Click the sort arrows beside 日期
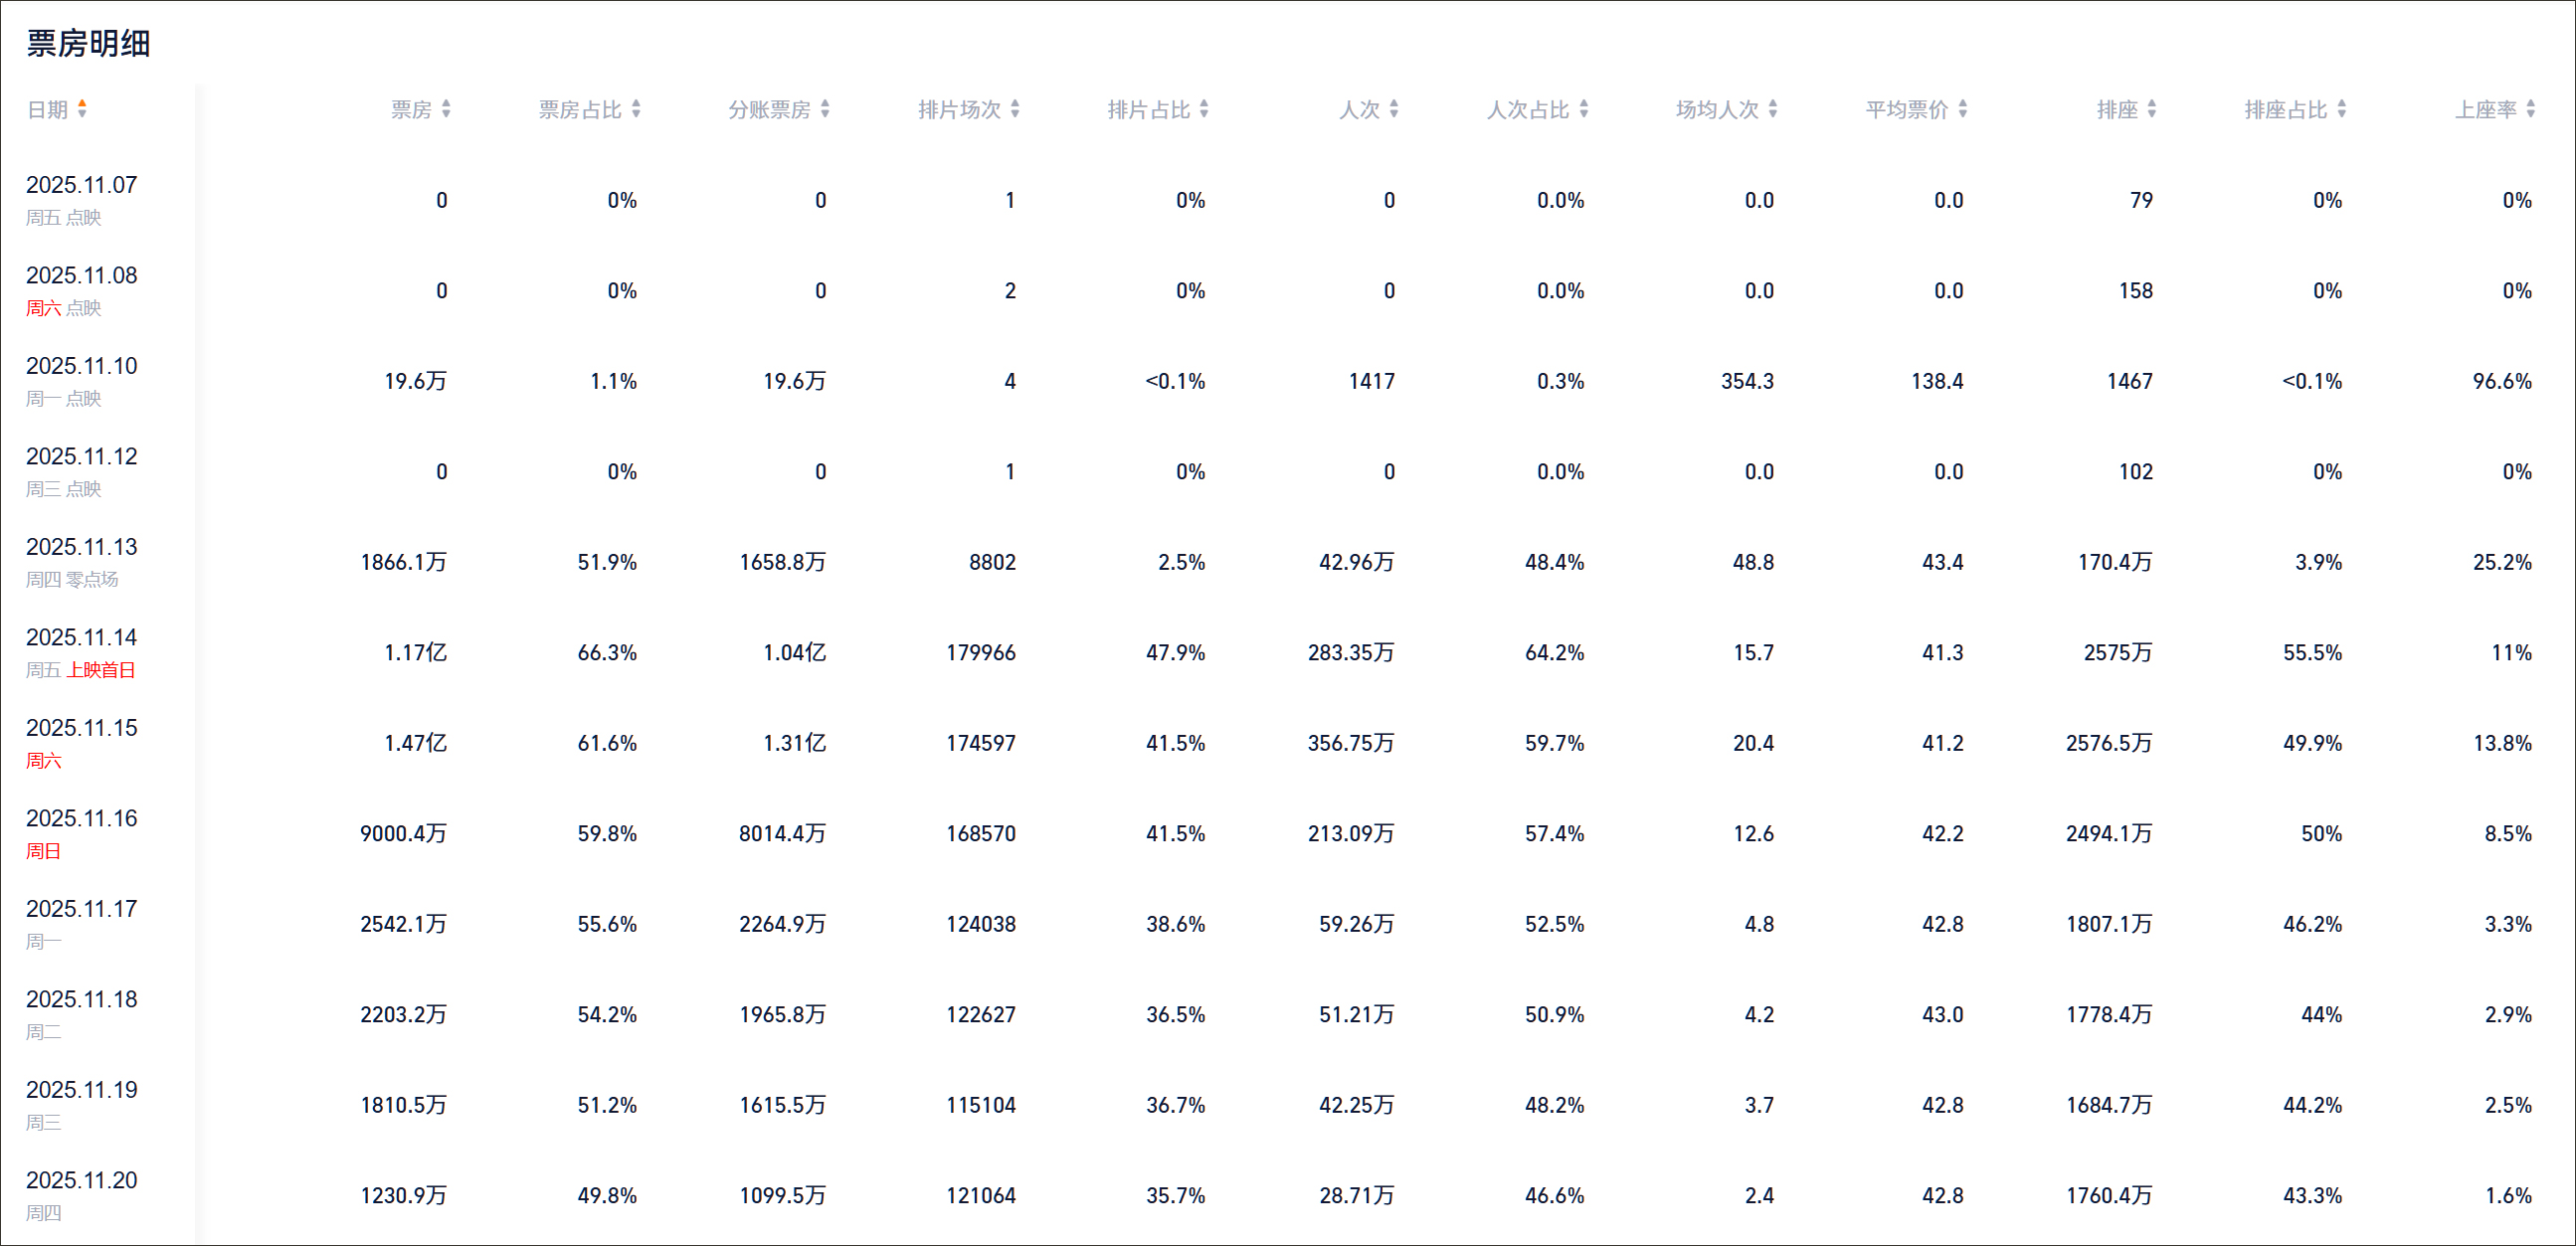This screenshot has width=2576, height=1246. pos(82,109)
